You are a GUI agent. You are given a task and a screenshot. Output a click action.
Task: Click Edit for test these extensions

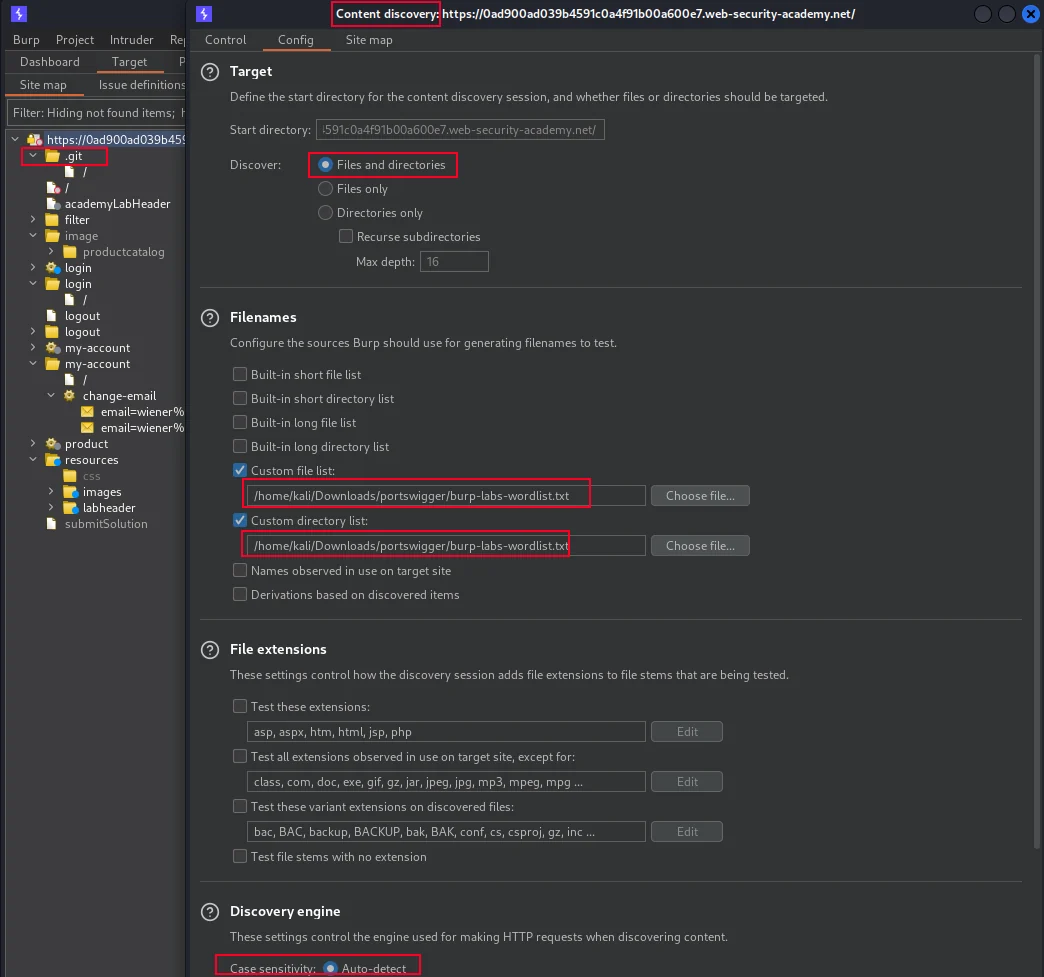coord(686,731)
